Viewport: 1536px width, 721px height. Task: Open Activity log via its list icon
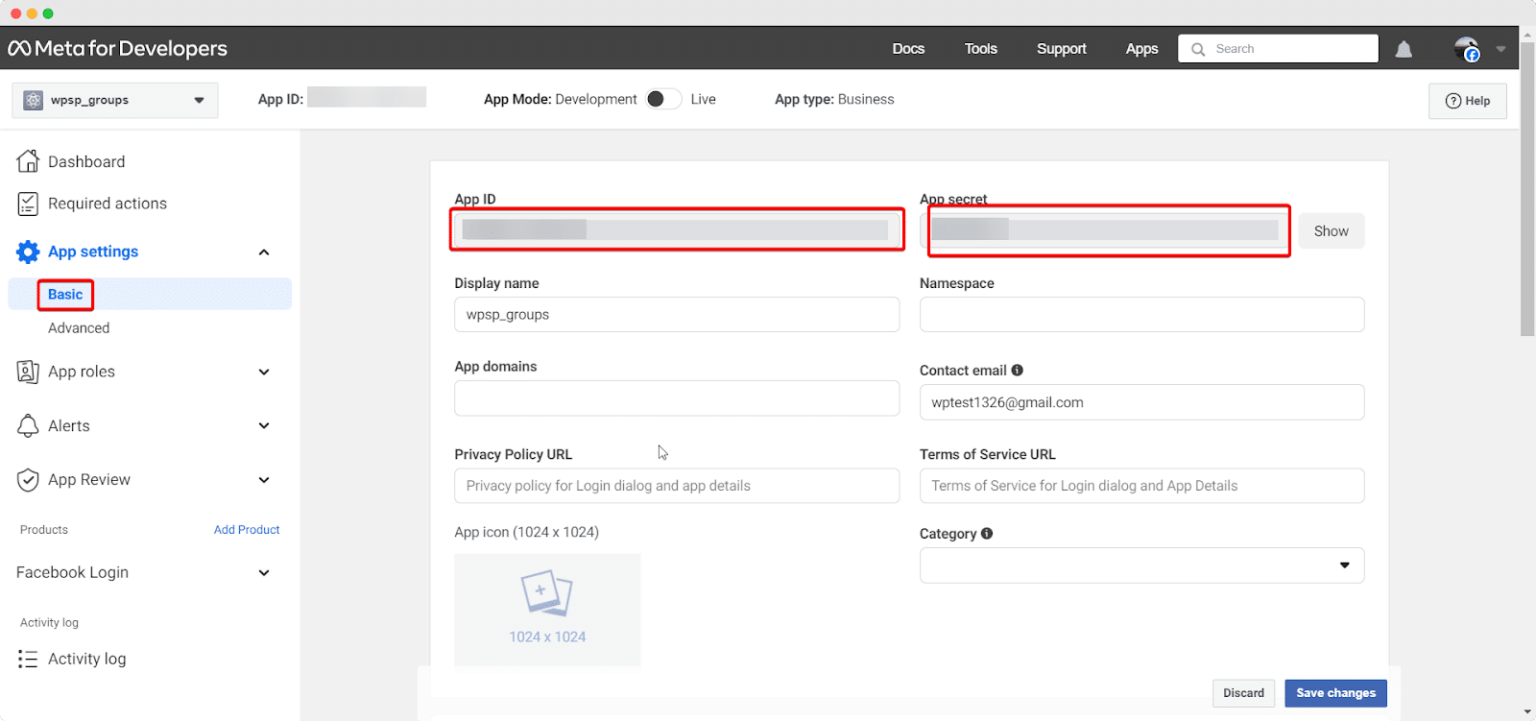tap(27, 658)
